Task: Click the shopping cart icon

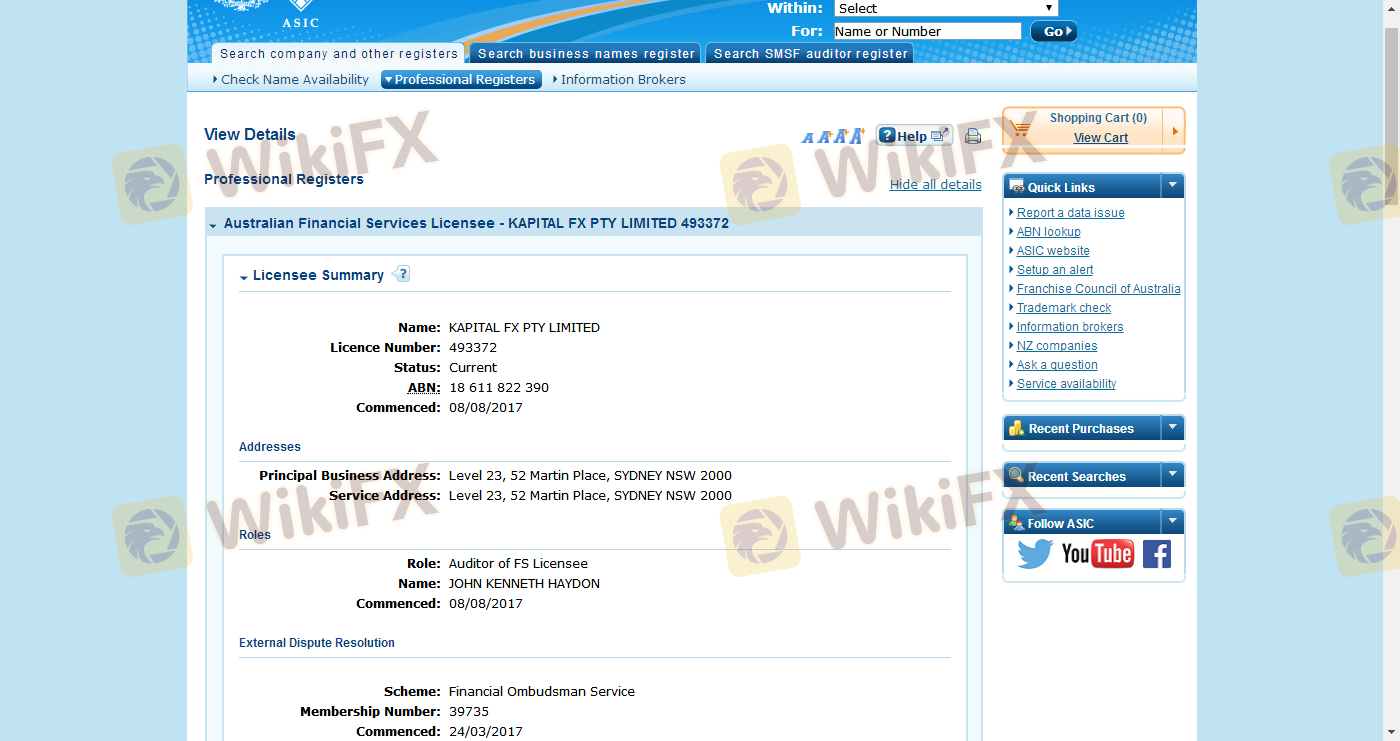Action: click(1020, 129)
